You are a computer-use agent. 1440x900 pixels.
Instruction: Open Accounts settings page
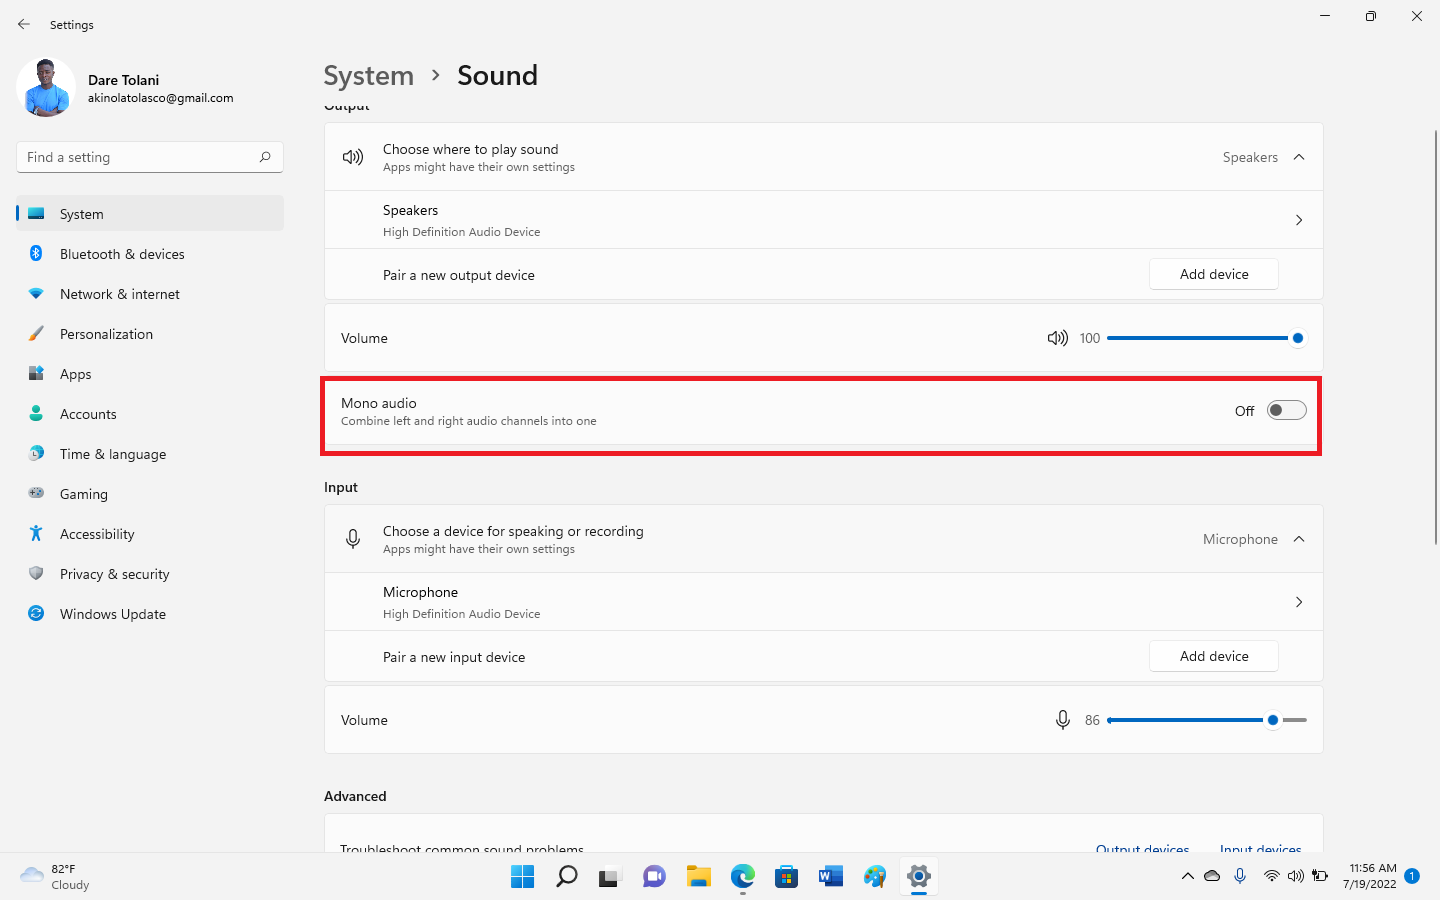(150, 414)
